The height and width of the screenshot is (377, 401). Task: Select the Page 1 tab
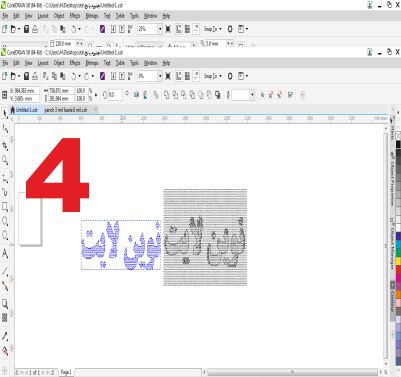pos(66,372)
